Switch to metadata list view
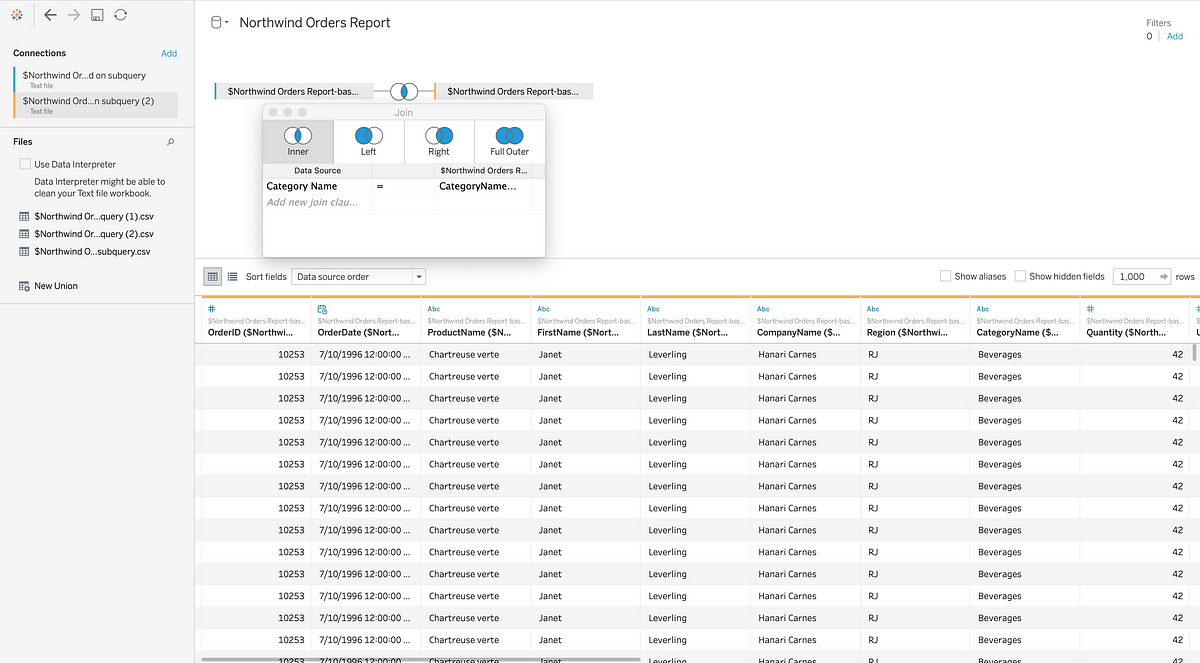 232,276
